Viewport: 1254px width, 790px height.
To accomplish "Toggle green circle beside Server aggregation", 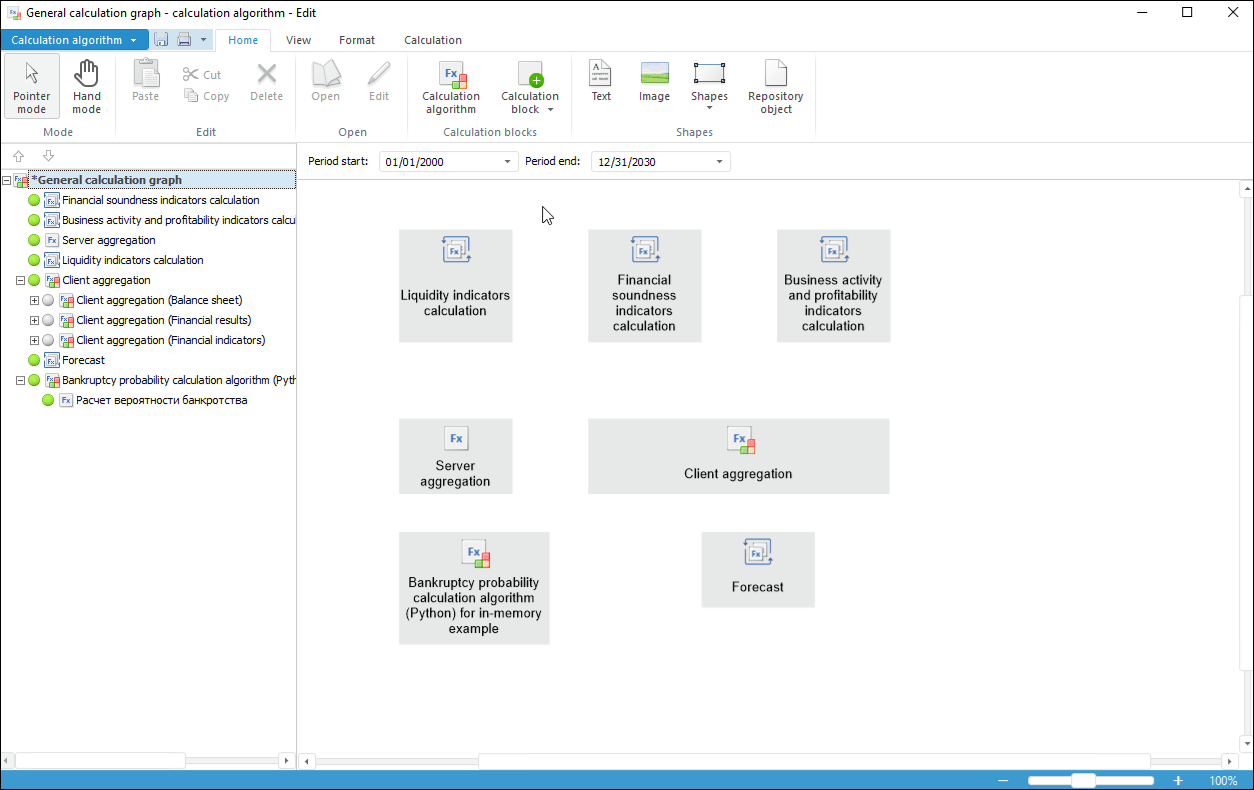I will coord(34,240).
